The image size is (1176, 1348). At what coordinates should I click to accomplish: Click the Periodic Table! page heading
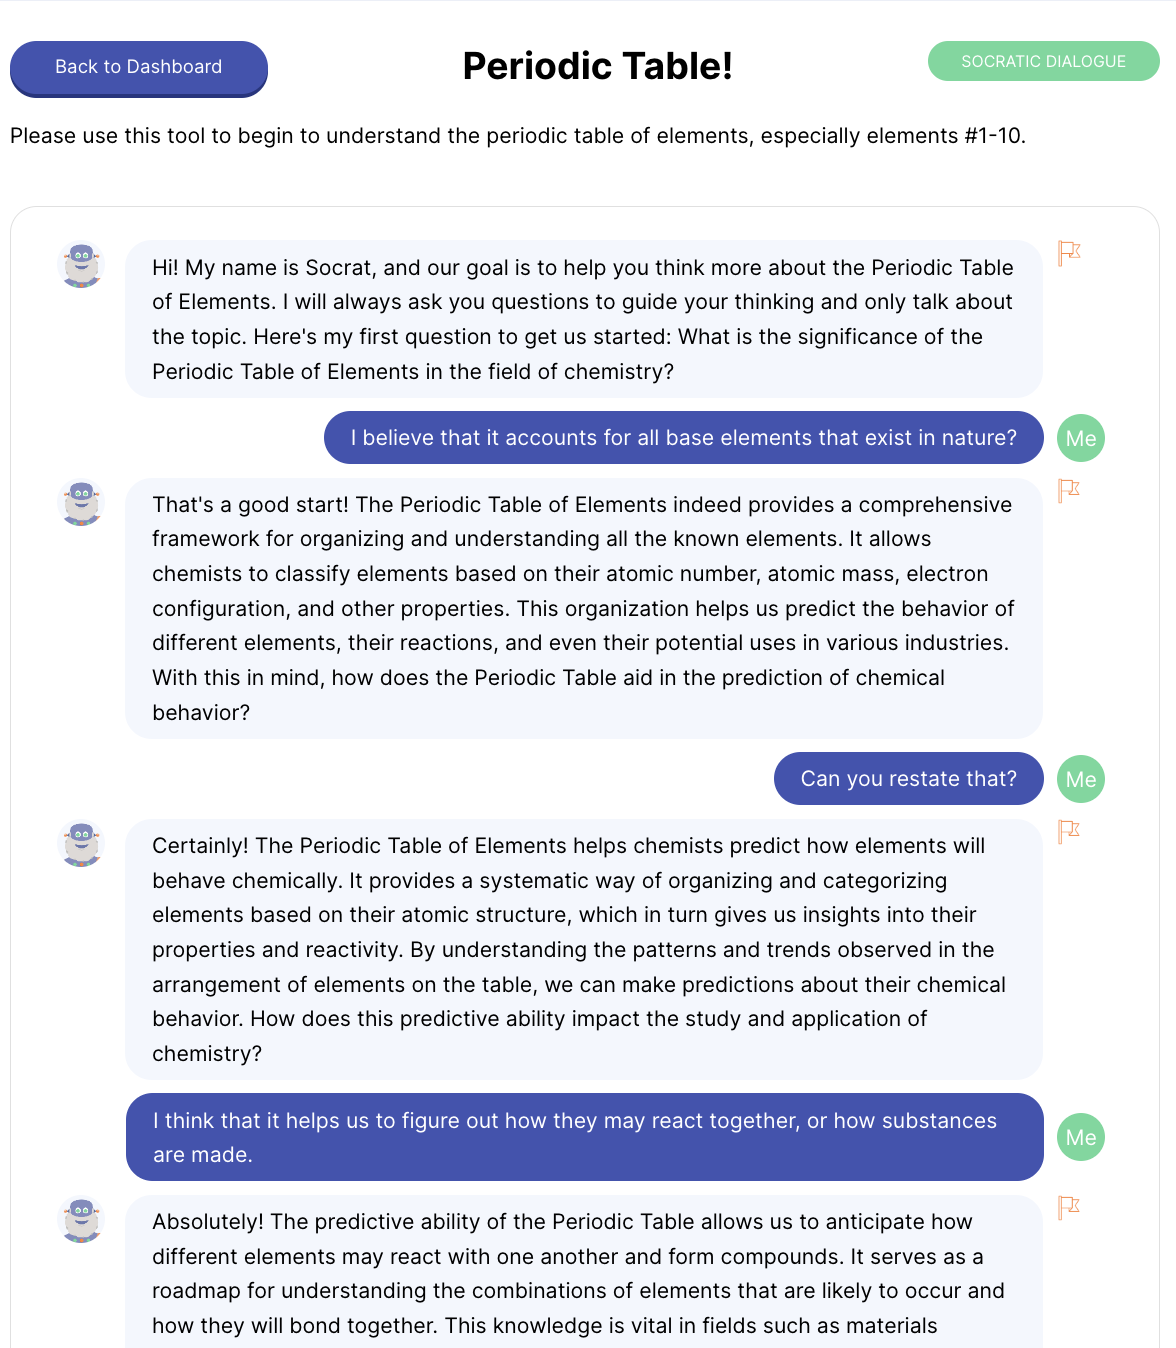[598, 66]
